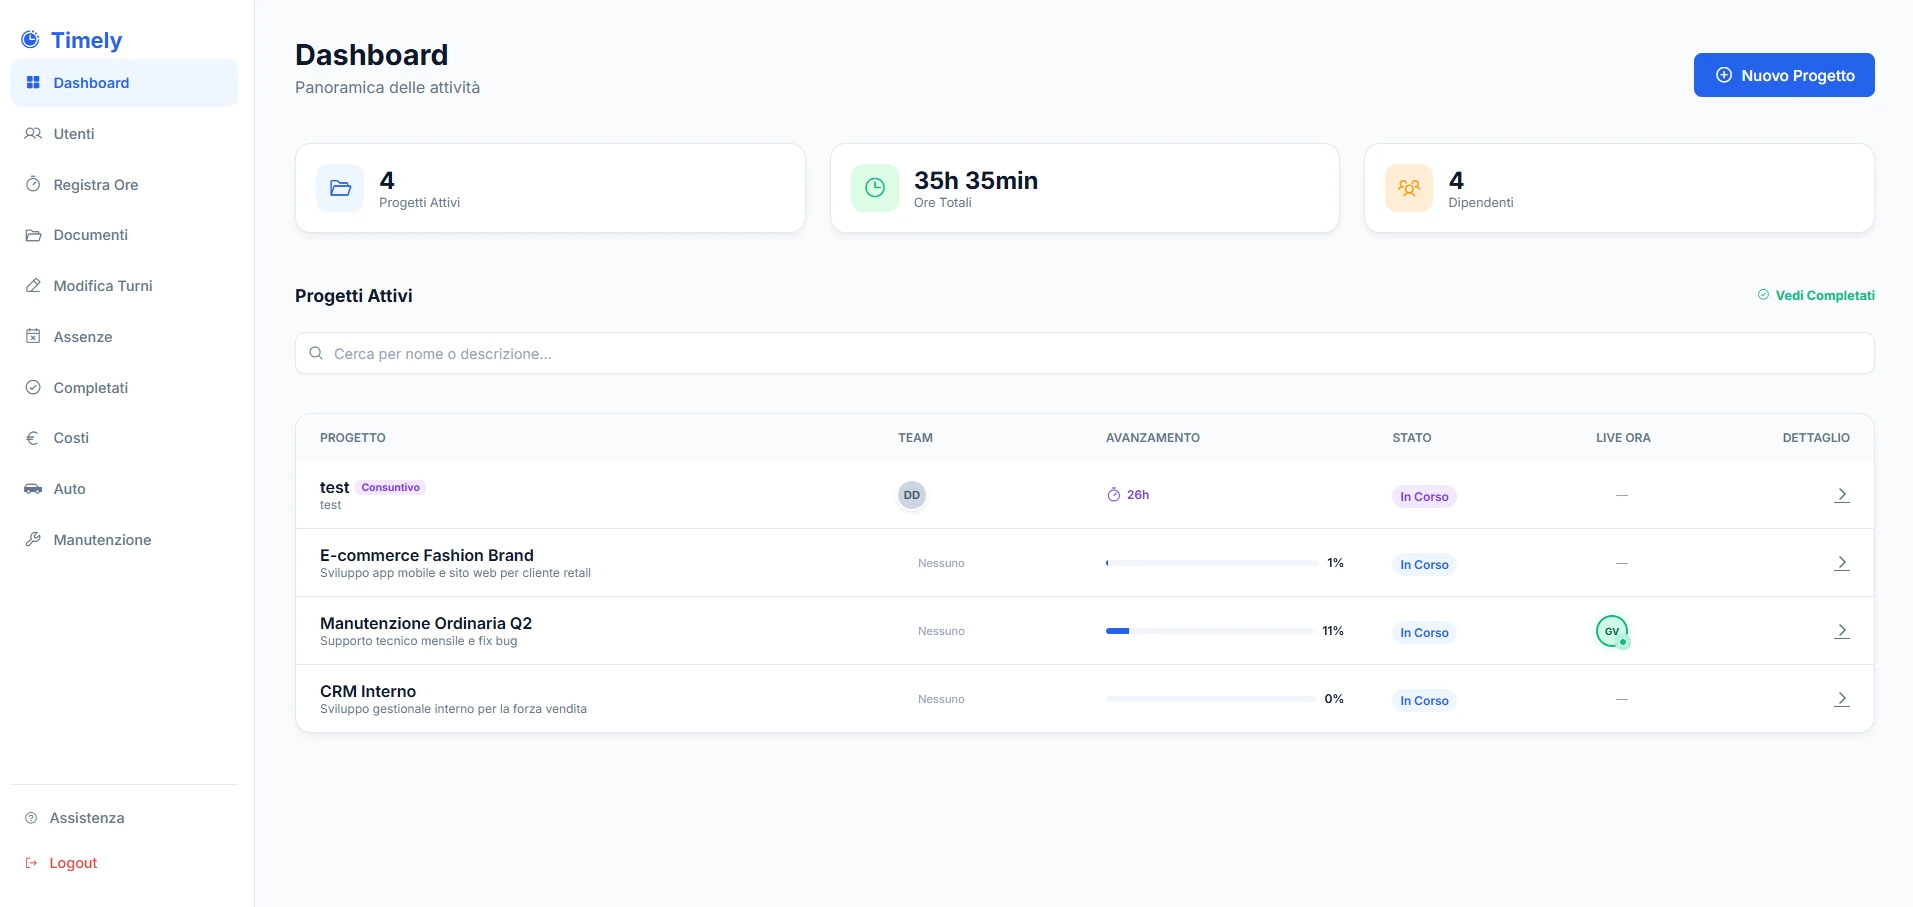
Task: Navigate to Documenti
Action: tap(124, 235)
